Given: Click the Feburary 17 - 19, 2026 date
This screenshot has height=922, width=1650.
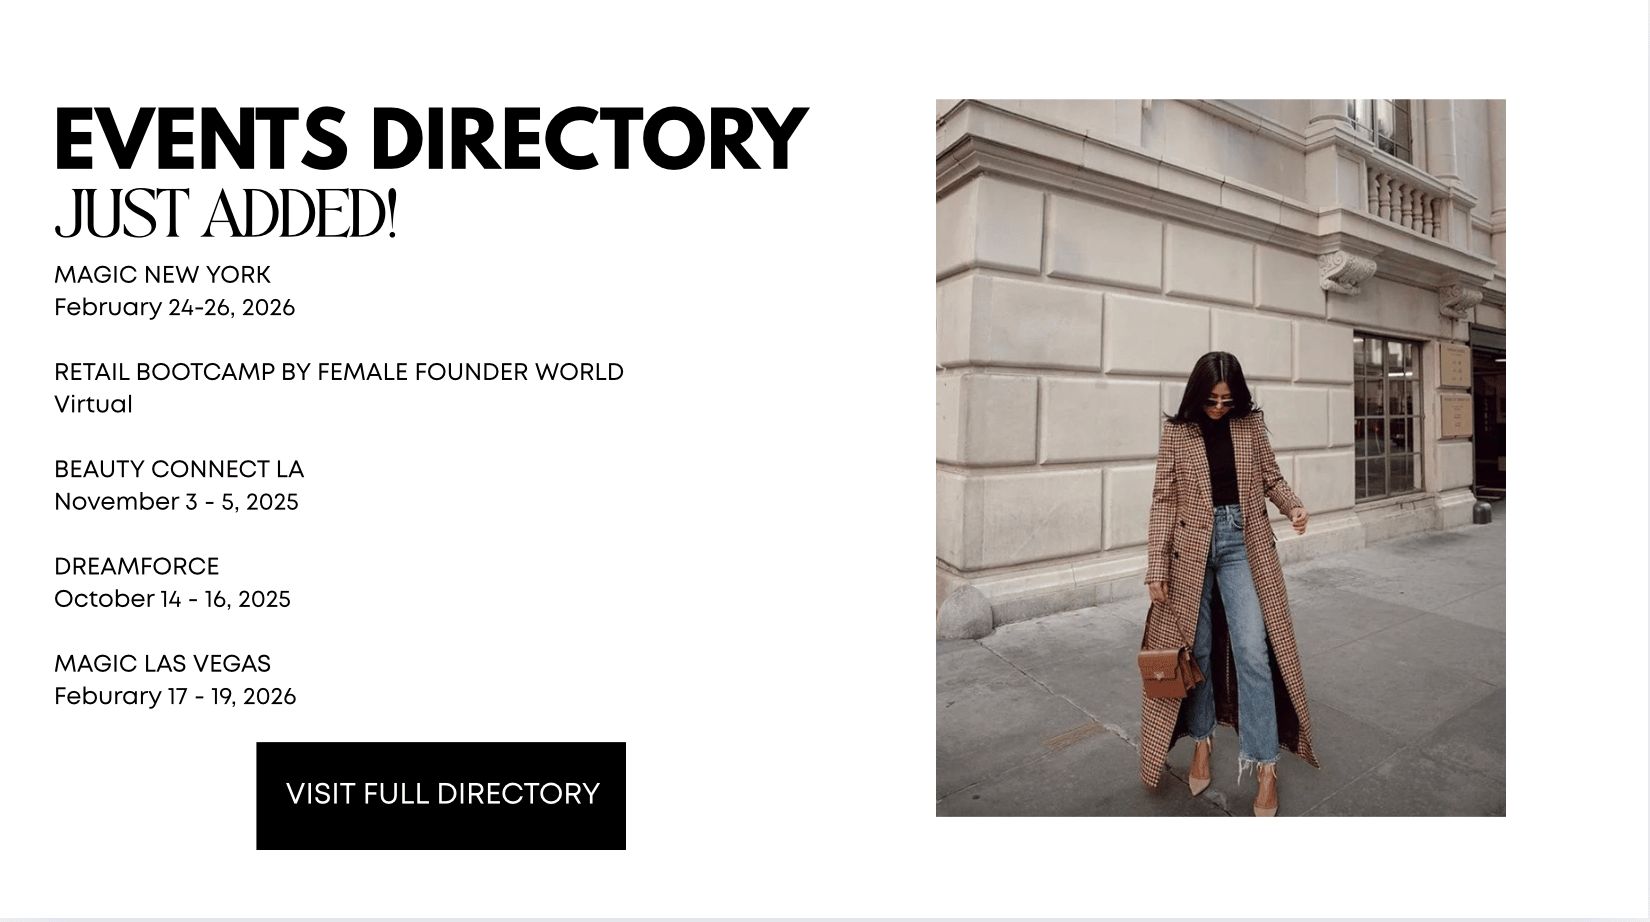Looking at the screenshot, I should (x=175, y=696).
